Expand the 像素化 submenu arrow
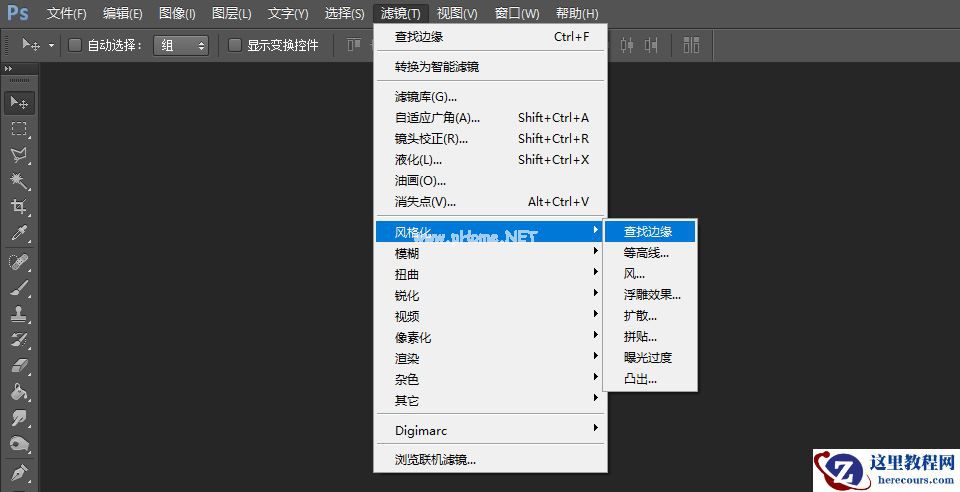This screenshot has height=492, width=960. (x=596, y=335)
